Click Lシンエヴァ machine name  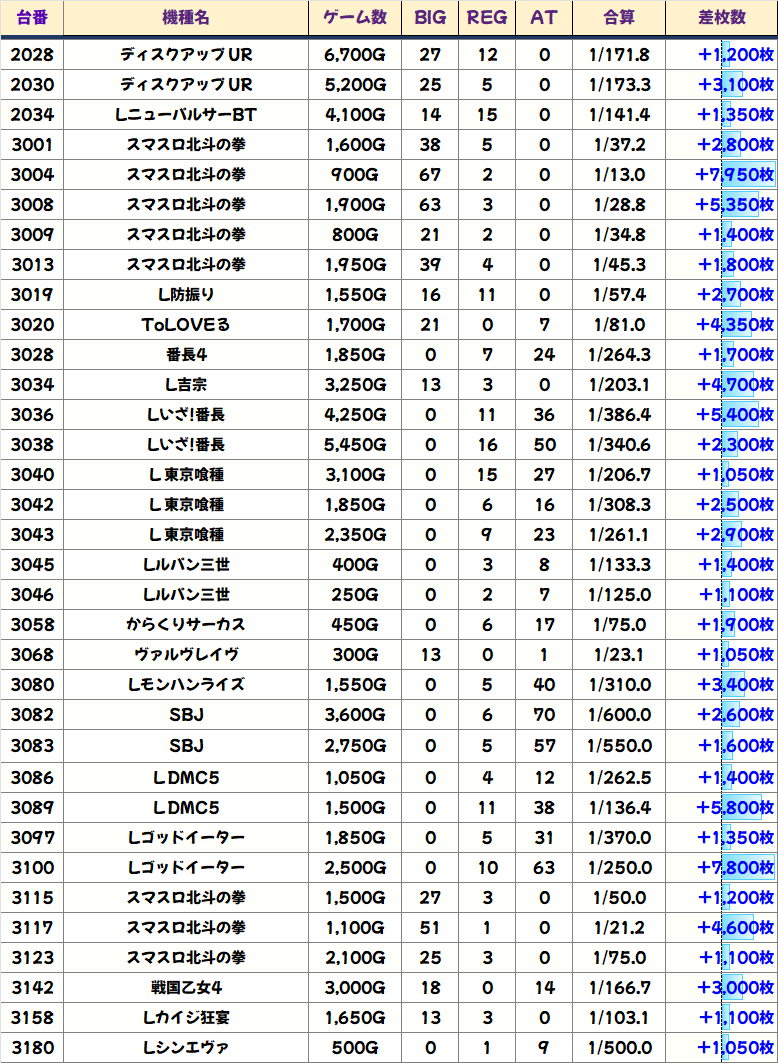coord(186,1047)
